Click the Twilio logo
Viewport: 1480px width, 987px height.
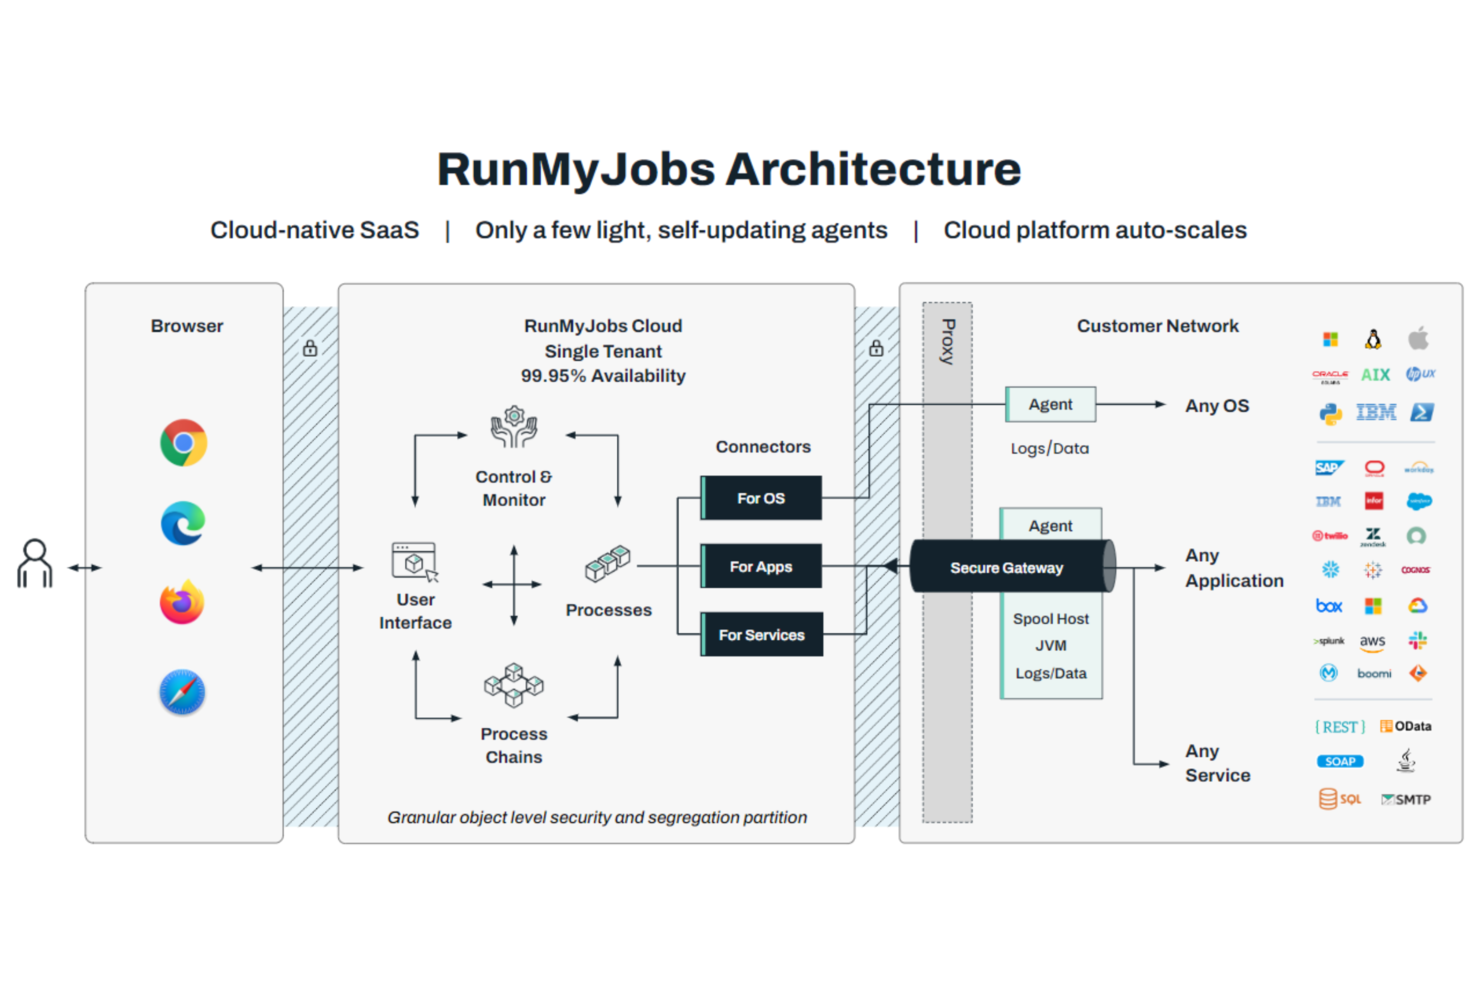tap(1330, 536)
